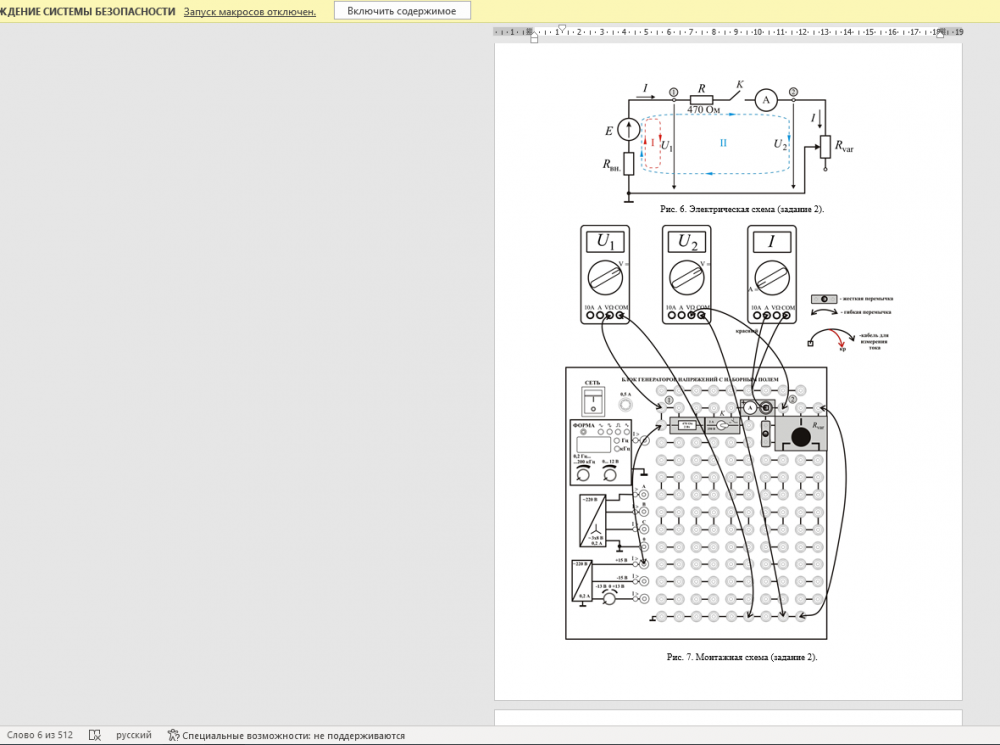Click the ammeter A symbol in circuit schematic
1000x745 pixels.
point(765,100)
